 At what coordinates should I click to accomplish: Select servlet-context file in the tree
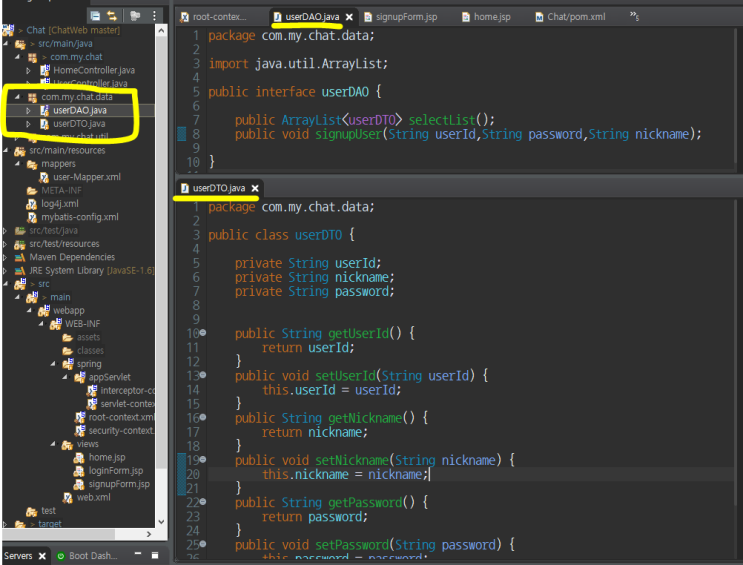pyautogui.click(x=127, y=404)
